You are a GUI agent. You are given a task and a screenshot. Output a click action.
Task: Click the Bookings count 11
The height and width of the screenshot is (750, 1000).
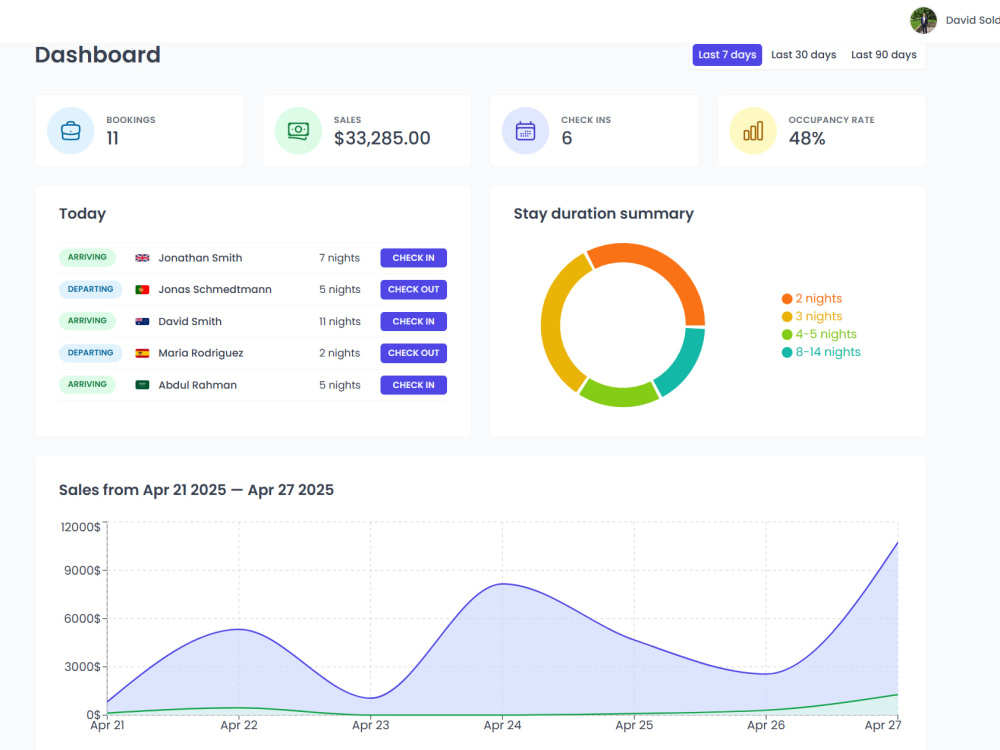click(112, 138)
